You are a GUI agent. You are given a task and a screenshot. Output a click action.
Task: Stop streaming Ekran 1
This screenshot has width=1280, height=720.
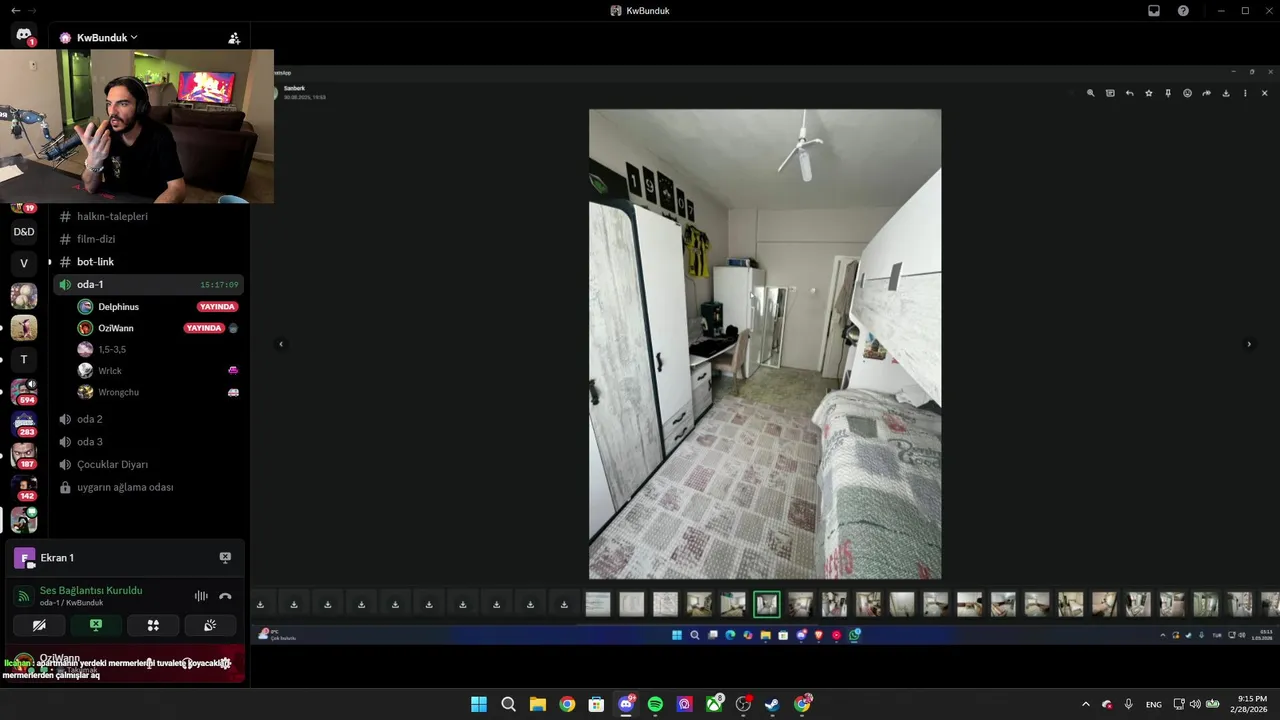coord(225,558)
